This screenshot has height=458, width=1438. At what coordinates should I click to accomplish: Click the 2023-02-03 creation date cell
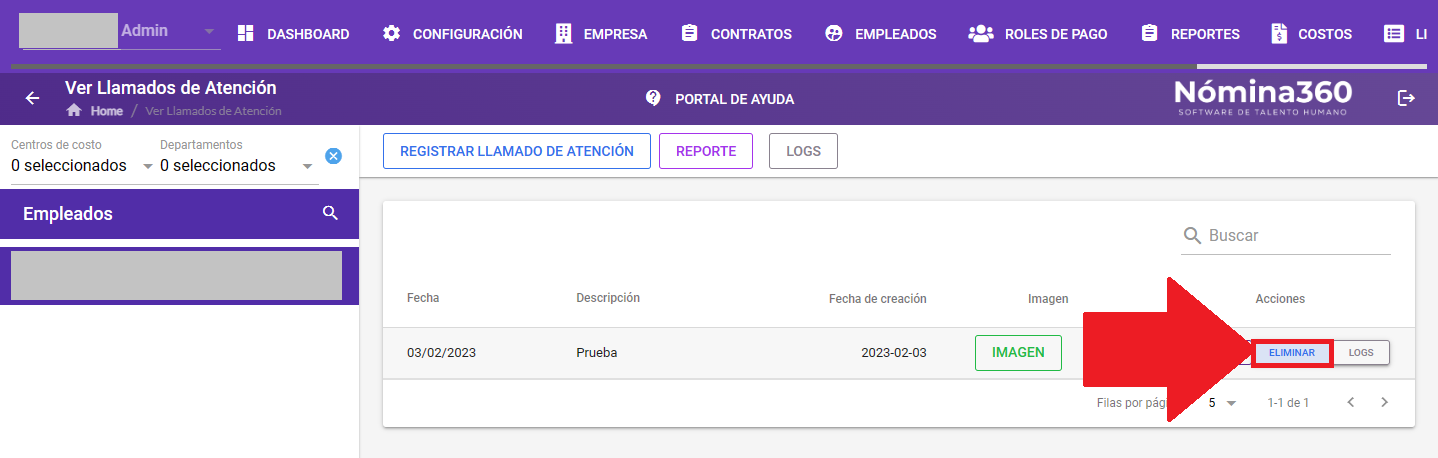(x=893, y=353)
